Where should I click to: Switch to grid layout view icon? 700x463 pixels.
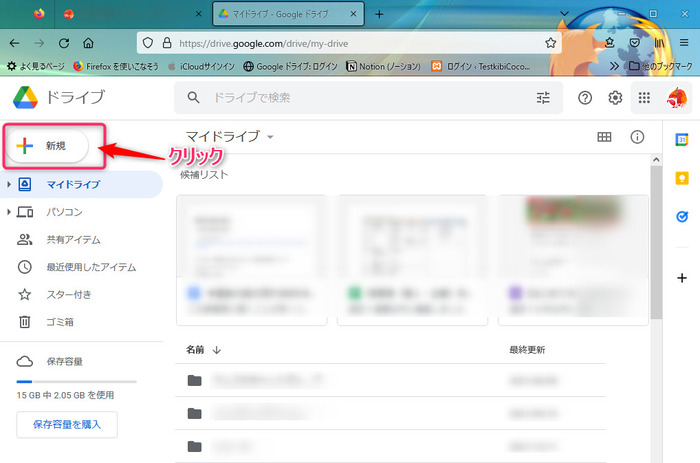click(x=604, y=137)
